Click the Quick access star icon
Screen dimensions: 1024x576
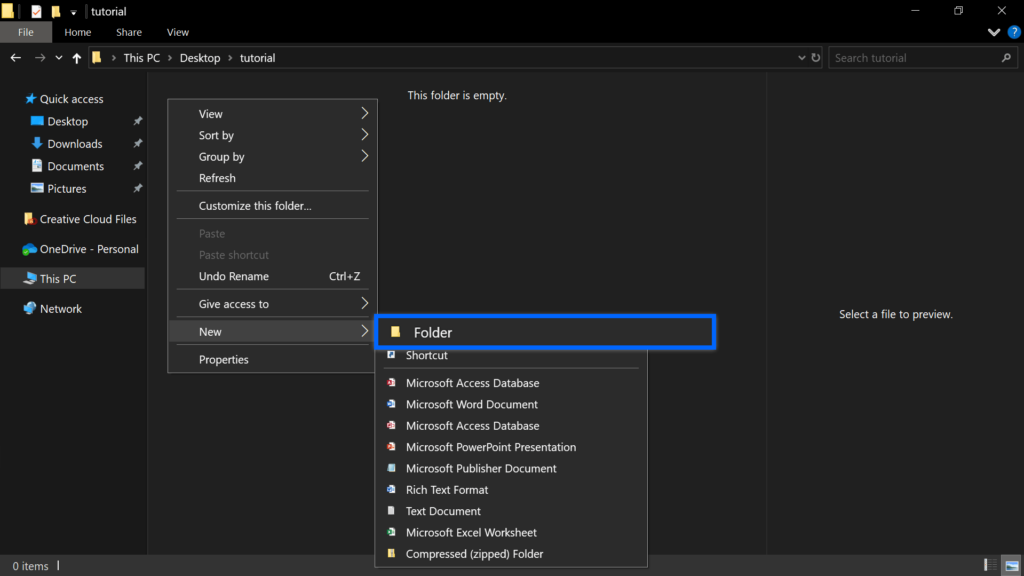(30, 99)
